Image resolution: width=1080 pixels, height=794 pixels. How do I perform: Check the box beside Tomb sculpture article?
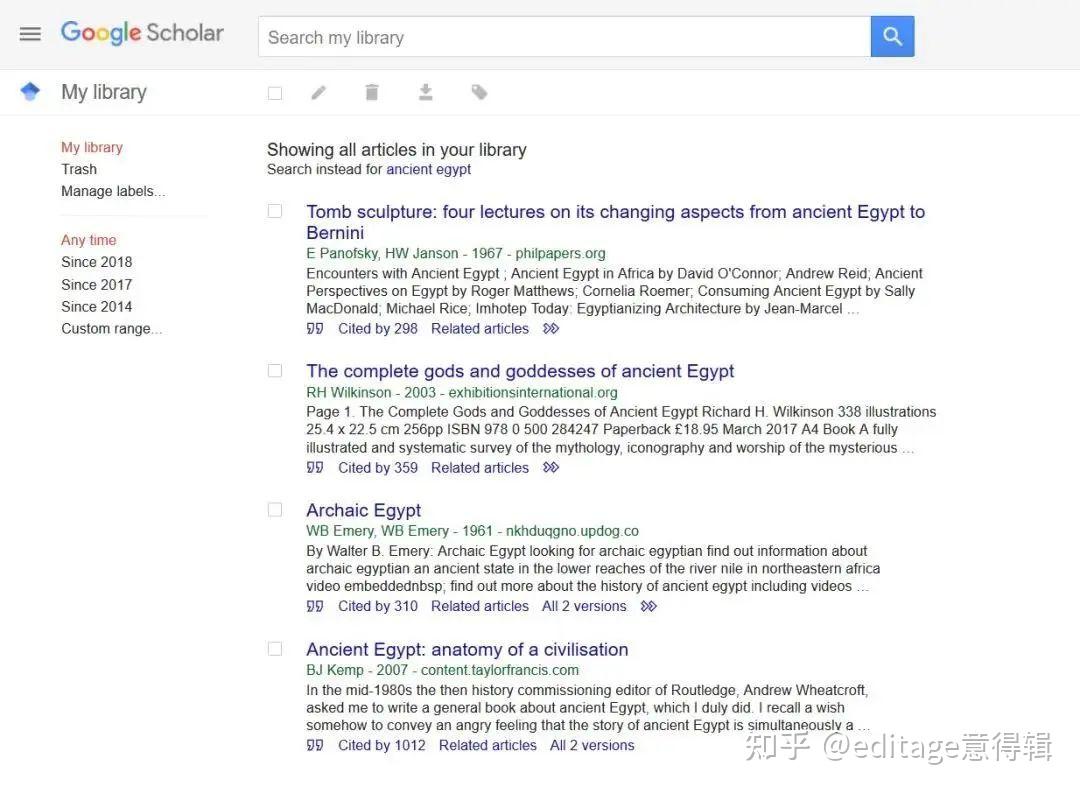pos(275,211)
